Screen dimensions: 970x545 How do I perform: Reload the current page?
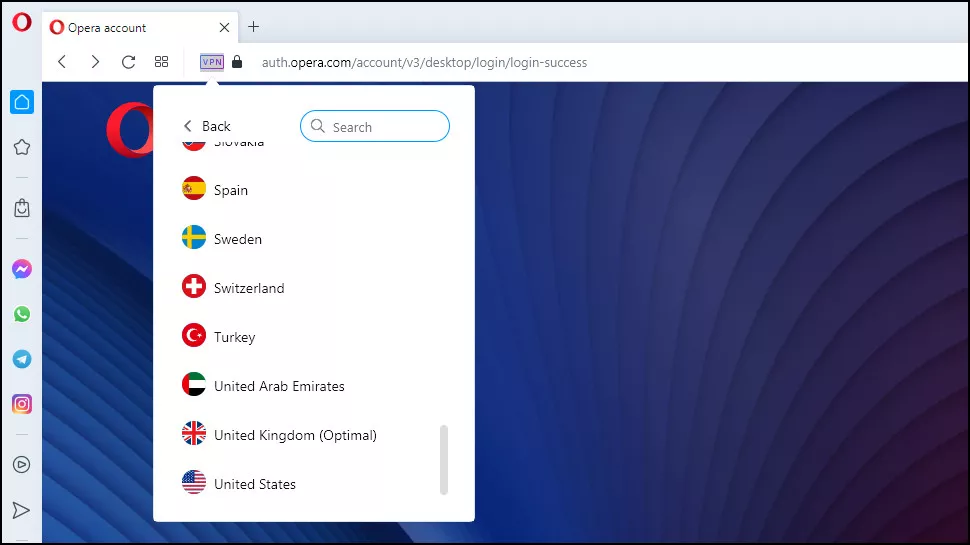coord(128,62)
